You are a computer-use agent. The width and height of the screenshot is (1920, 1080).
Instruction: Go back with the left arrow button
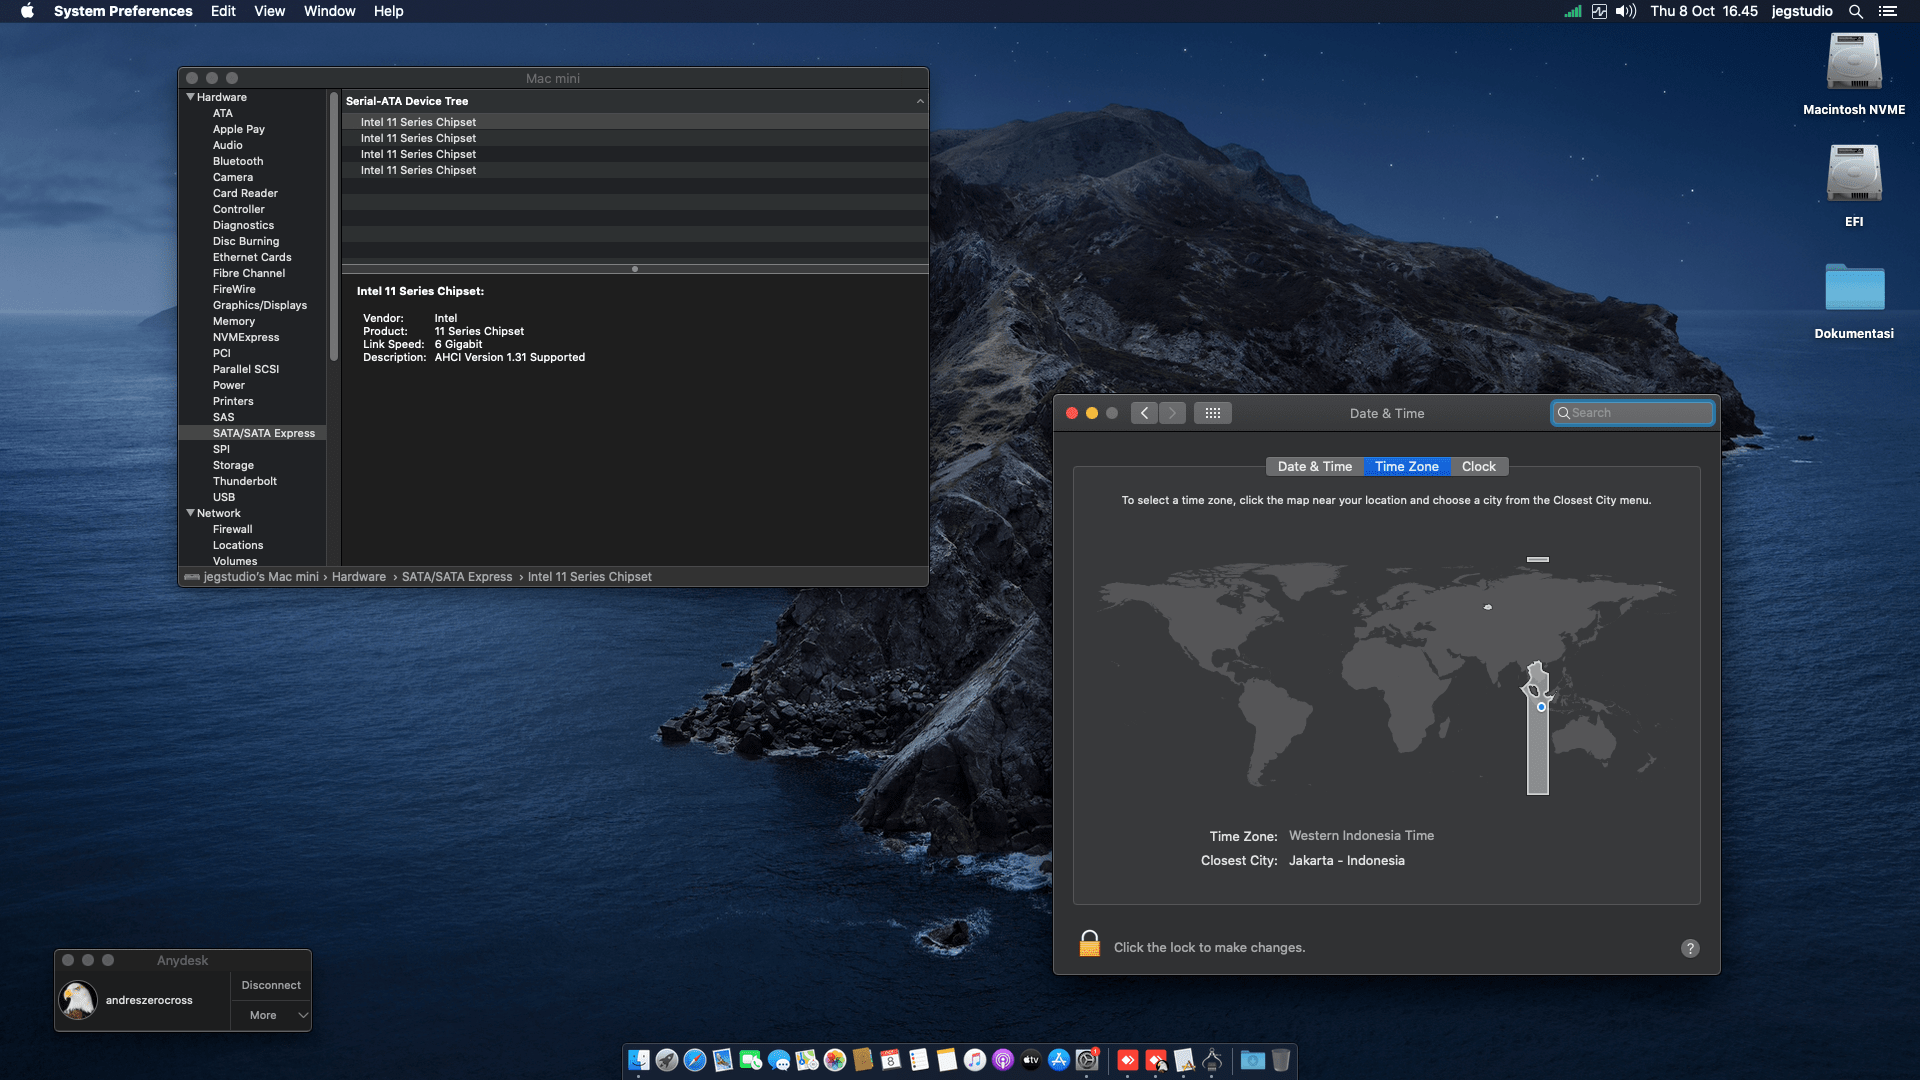click(1144, 413)
